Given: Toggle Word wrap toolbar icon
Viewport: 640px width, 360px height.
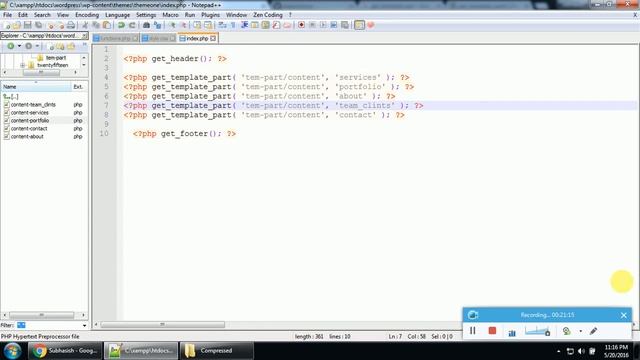Looking at the screenshot, I should click(x=222, y=25).
